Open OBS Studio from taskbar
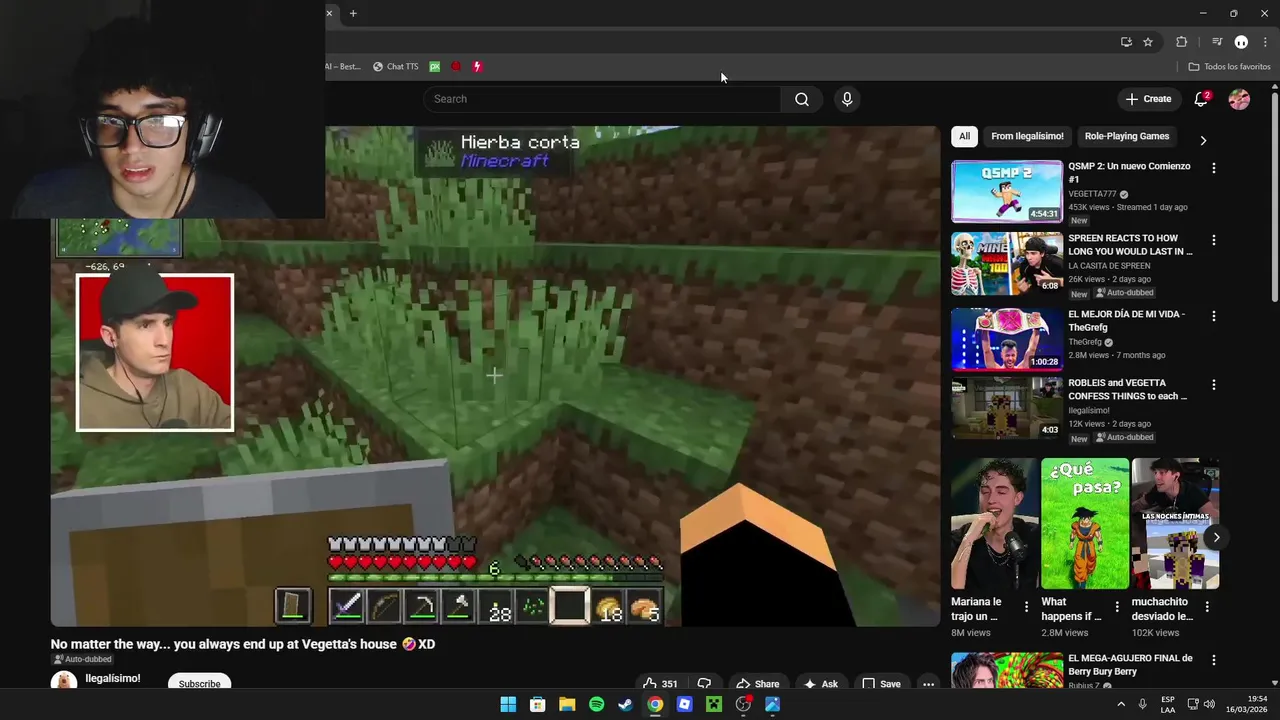Screen dimensions: 1280x720 pos(743,705)
